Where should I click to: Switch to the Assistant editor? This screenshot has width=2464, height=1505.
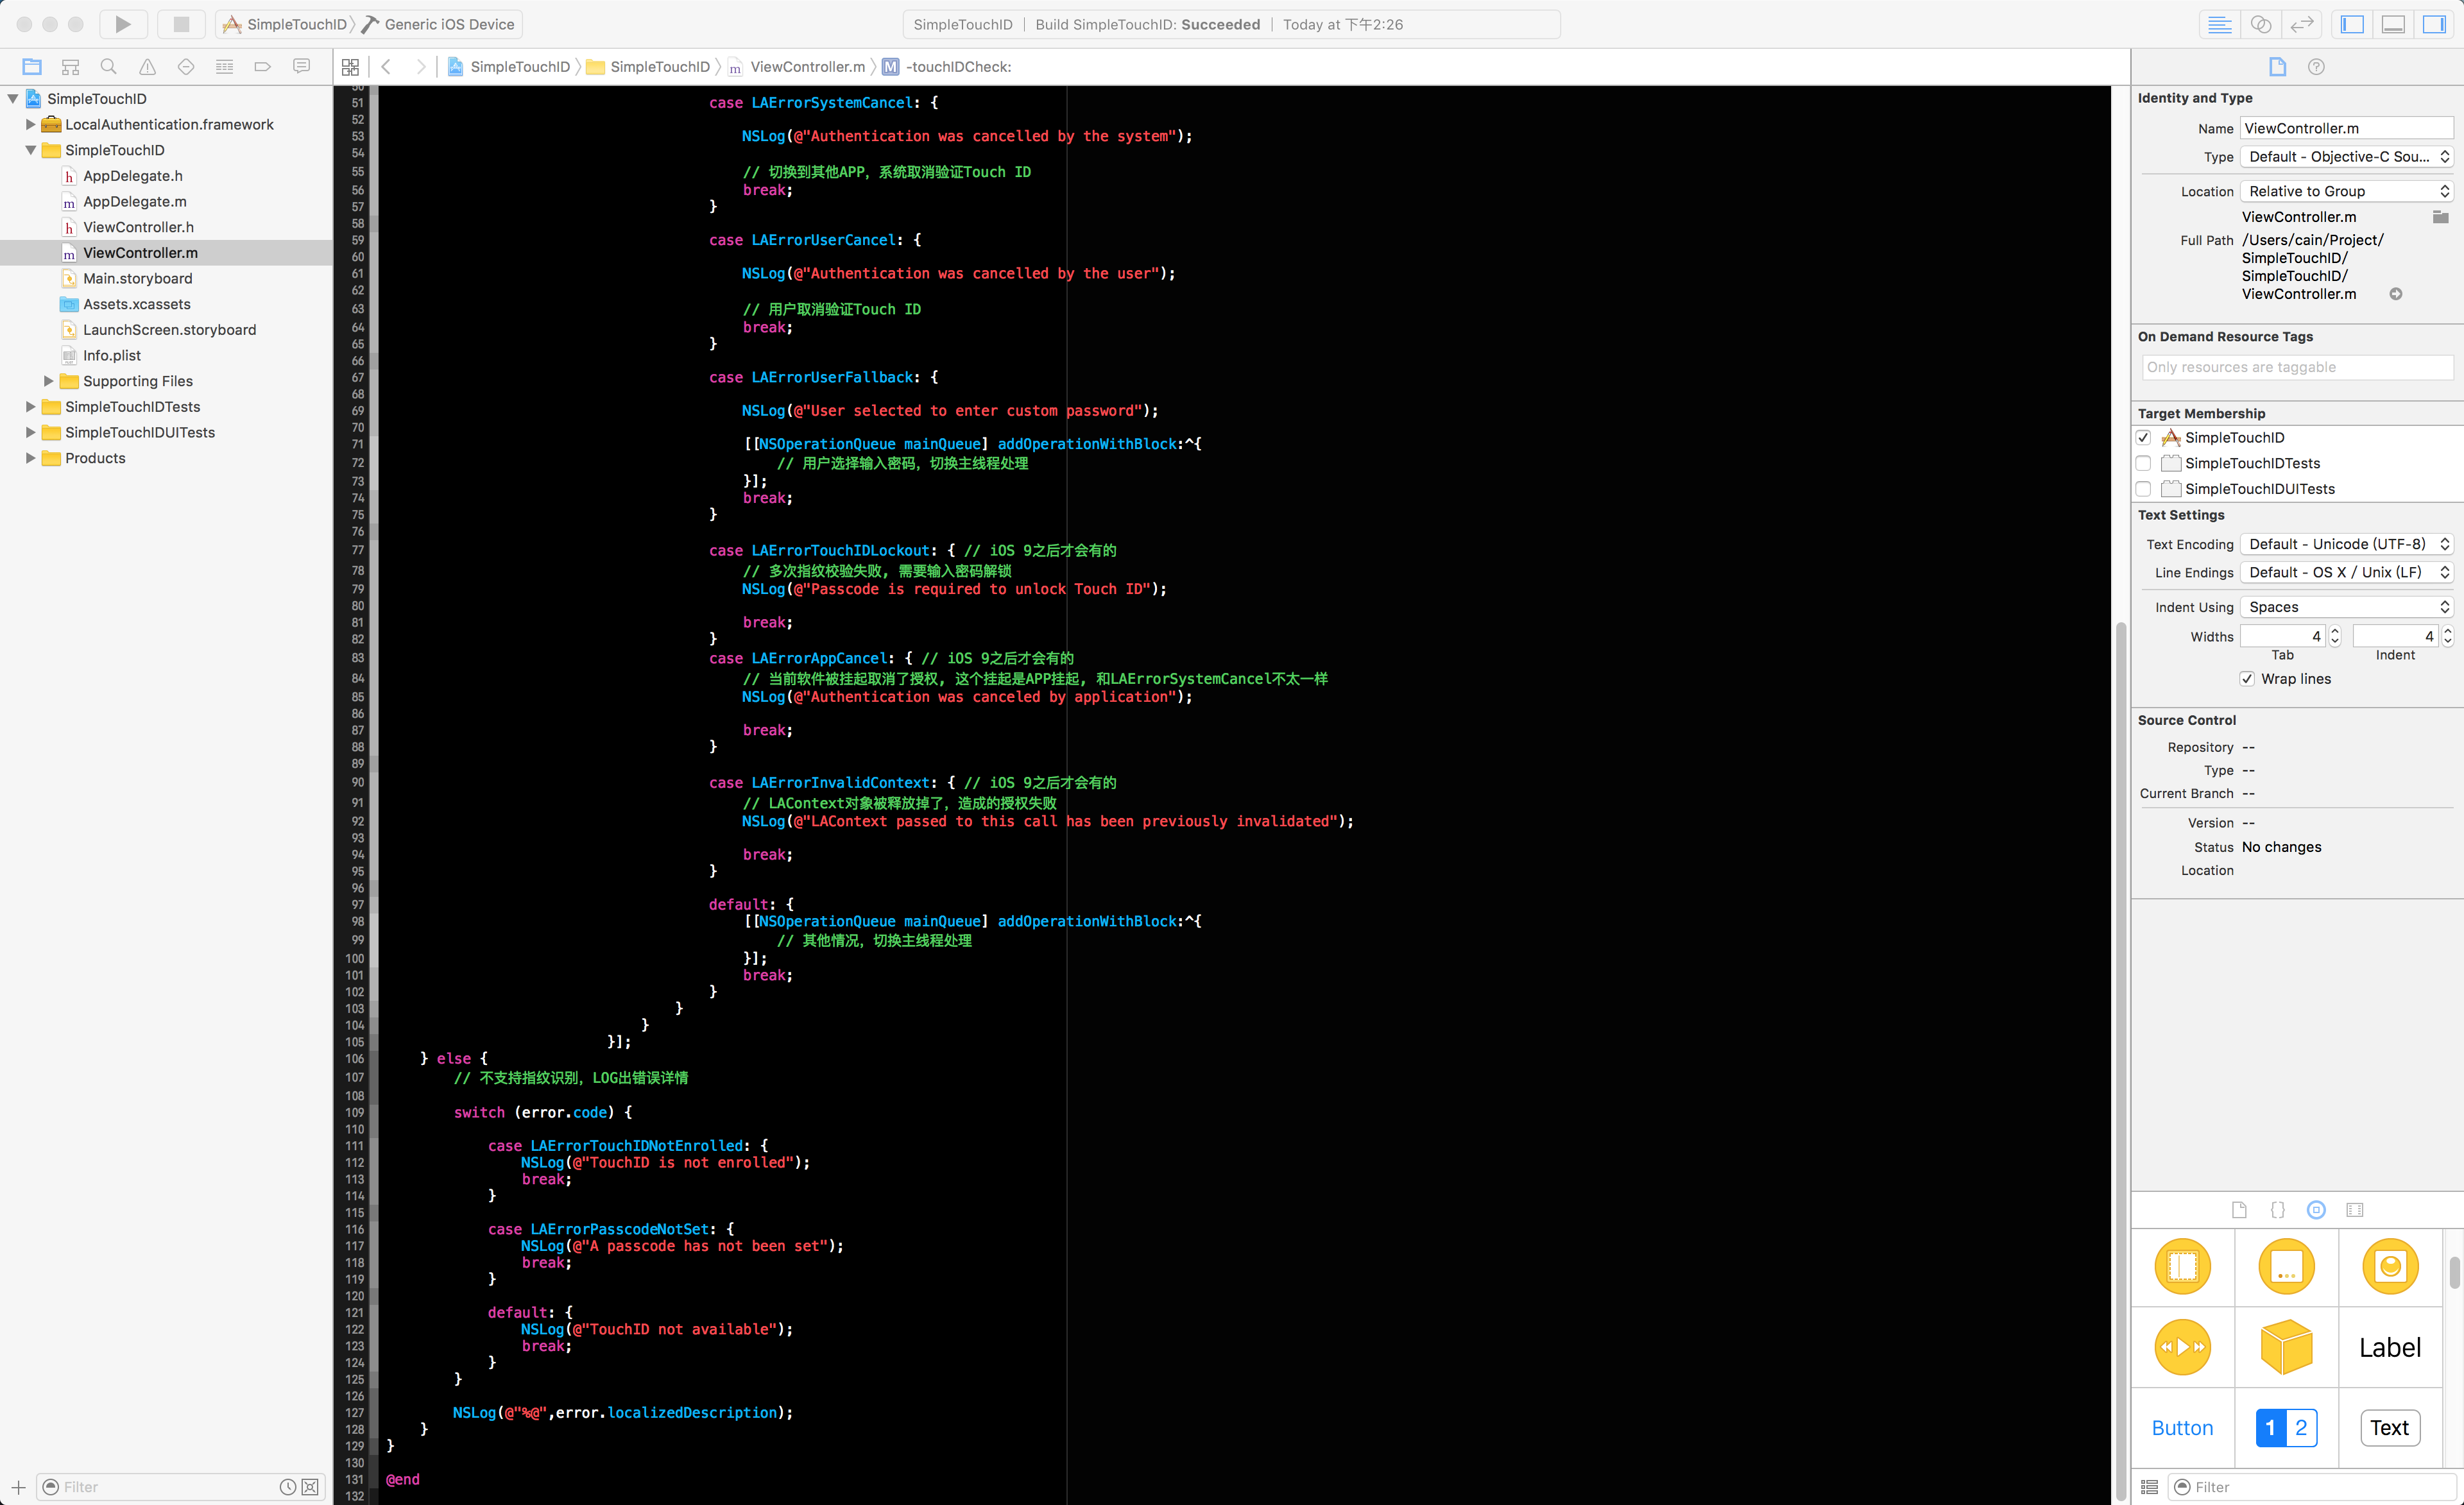[x=2261, y=24]
